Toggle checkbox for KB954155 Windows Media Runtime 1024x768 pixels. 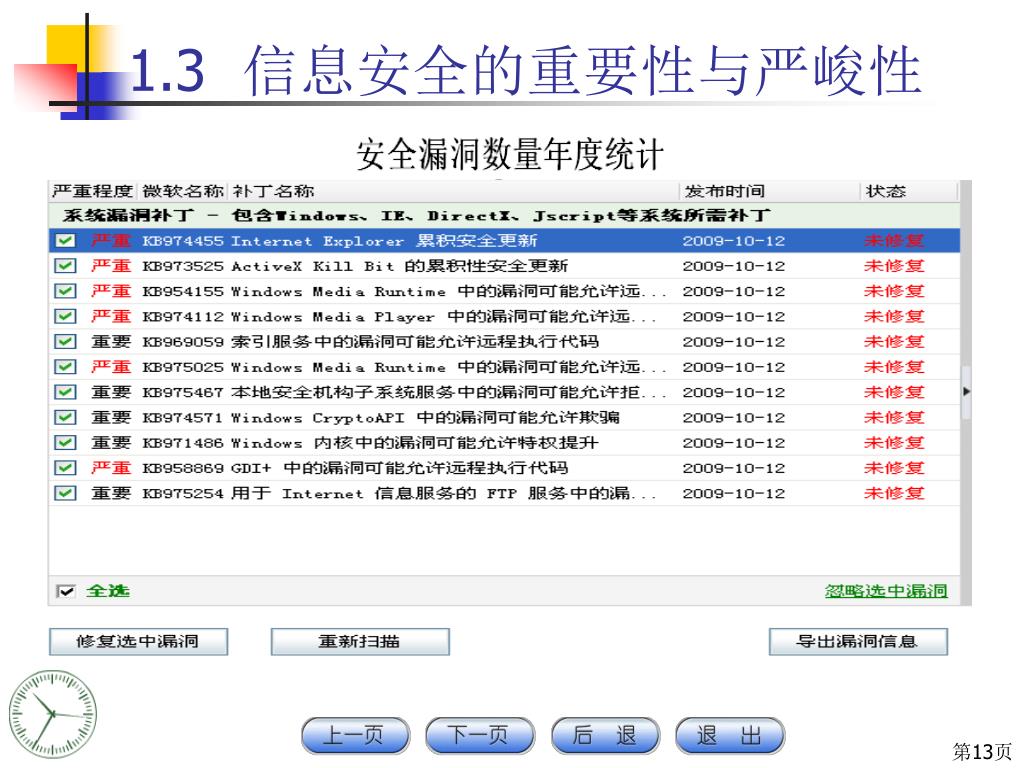pyautogui.click(x=65, y=291)
